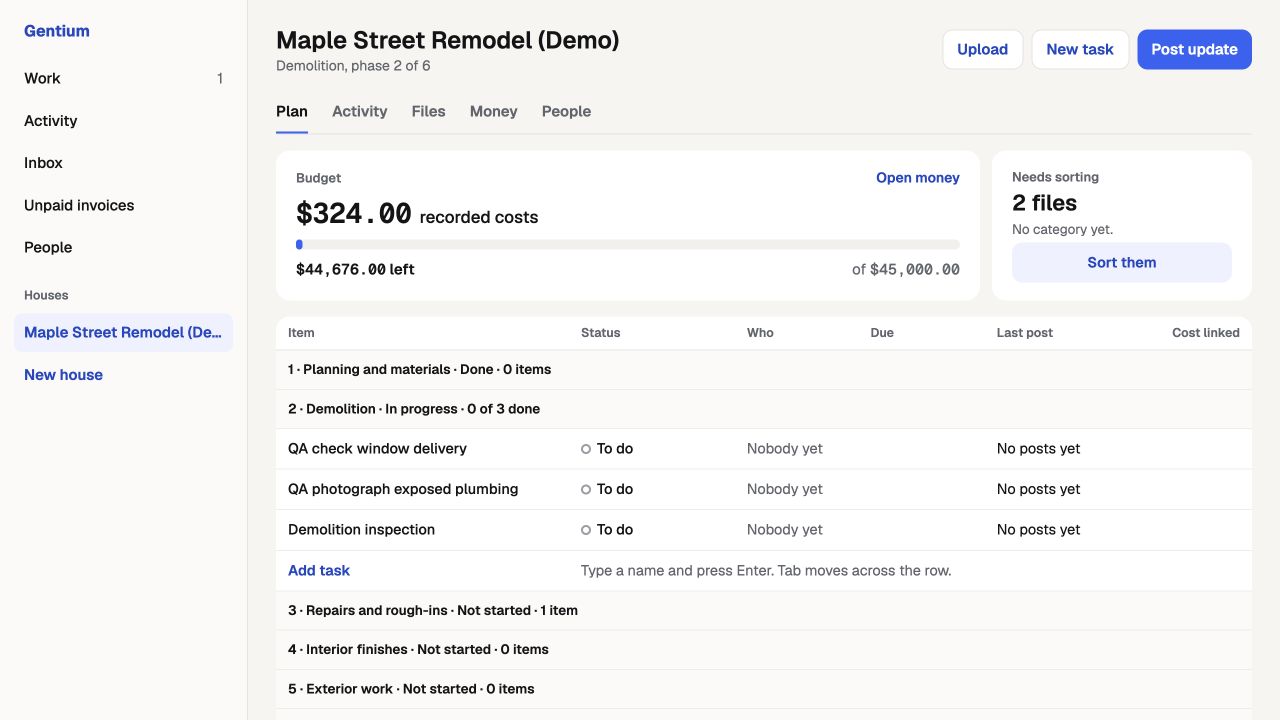Change To do status of Demolition inspection
Viewport: 1280px width, 720px height.
(607, 530)
